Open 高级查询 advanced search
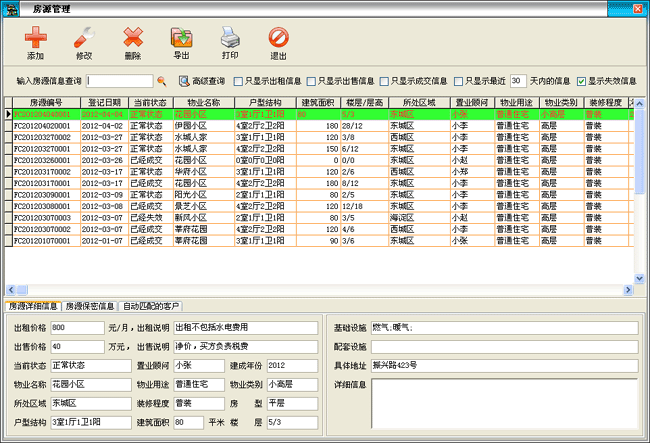 (x=201, y=81)
